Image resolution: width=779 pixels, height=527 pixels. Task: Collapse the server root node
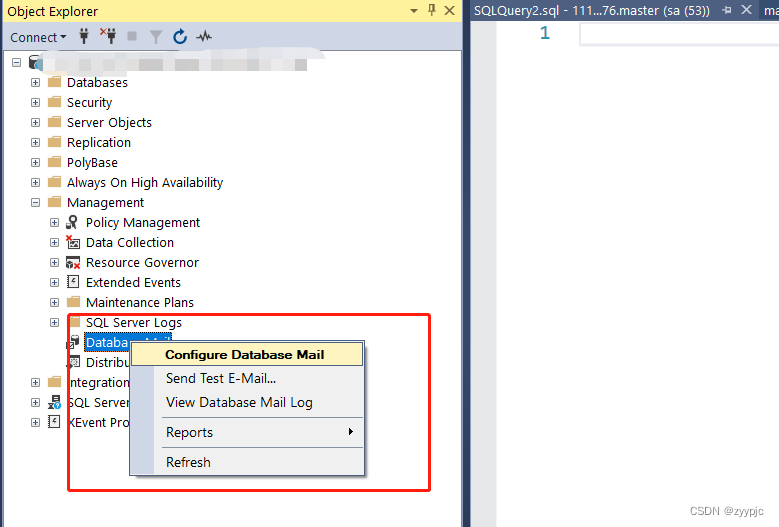(x=17, y=63)
